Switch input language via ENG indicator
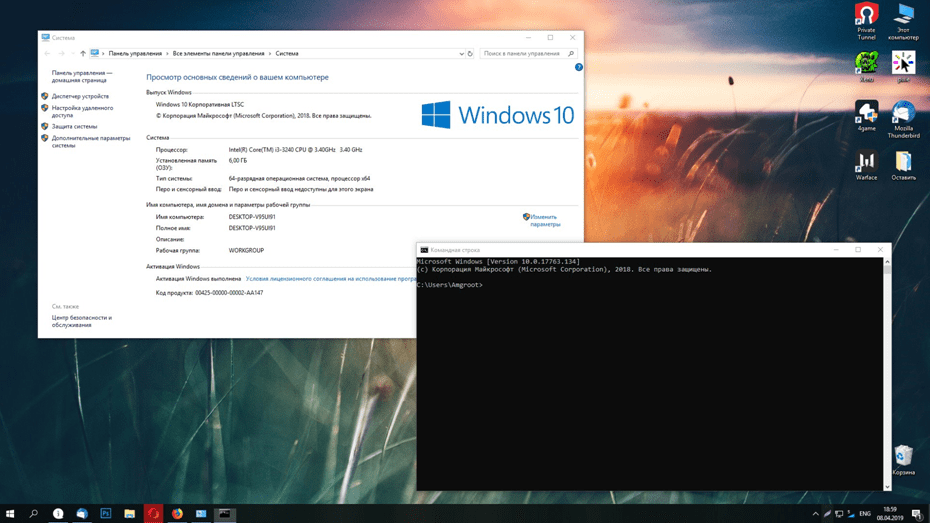The width and height of the screenshot is (930, 523). [865, 514]
